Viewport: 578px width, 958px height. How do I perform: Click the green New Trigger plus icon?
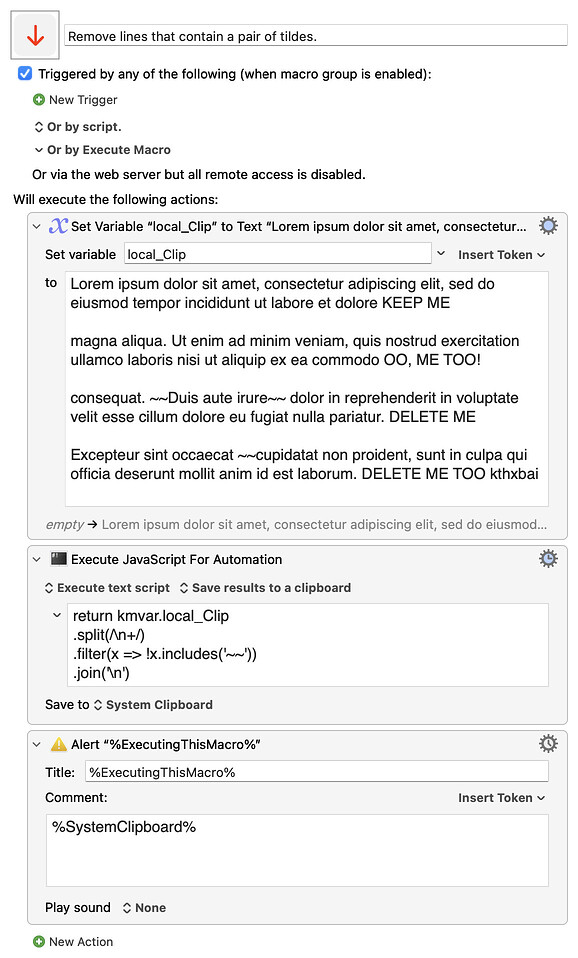(39, 100)
